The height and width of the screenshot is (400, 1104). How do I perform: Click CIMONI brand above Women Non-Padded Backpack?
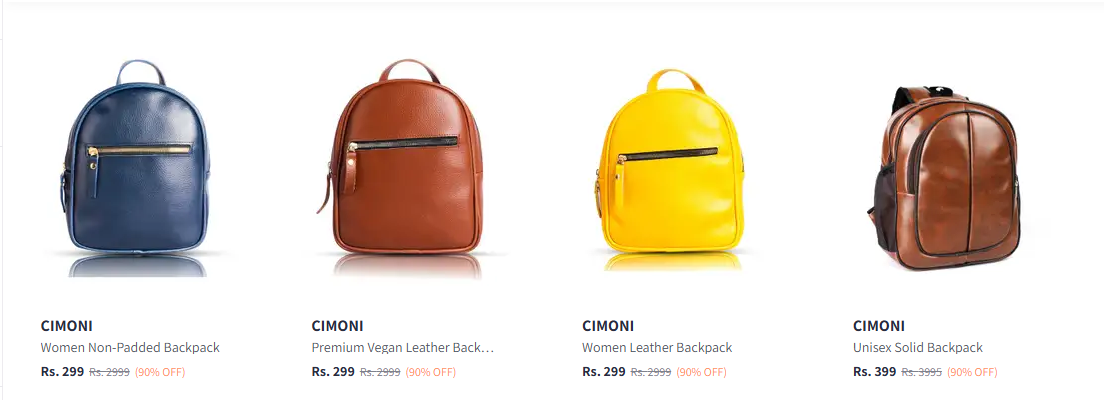coord(67,326)
